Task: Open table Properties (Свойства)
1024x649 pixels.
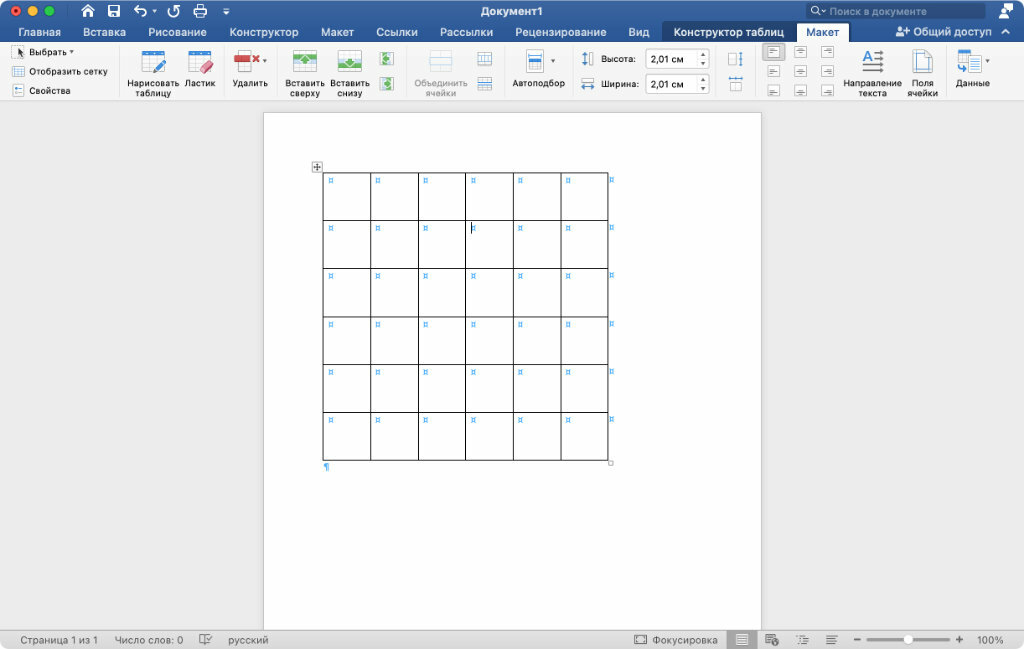Action: (42, 91)
